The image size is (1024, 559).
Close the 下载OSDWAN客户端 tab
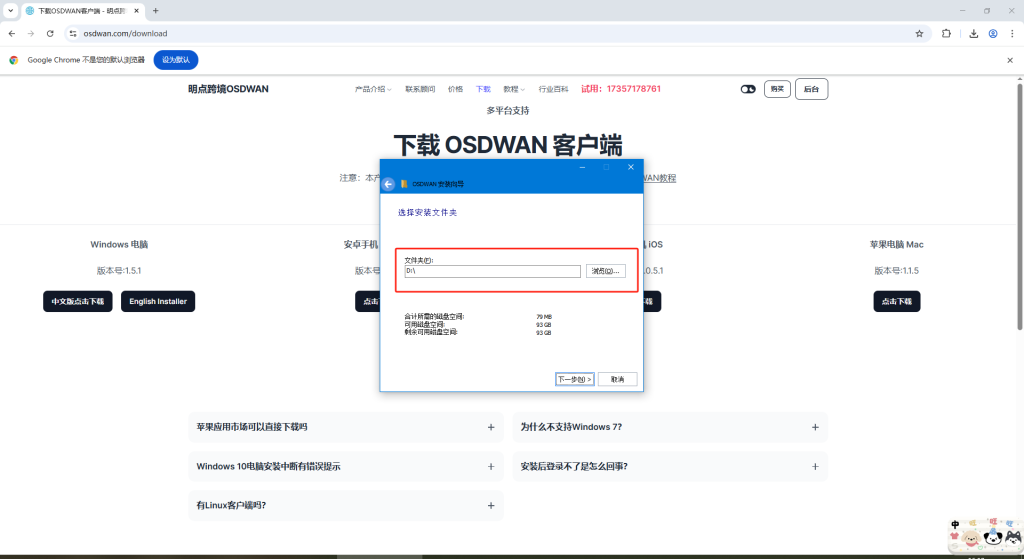(x=136, y=11)
